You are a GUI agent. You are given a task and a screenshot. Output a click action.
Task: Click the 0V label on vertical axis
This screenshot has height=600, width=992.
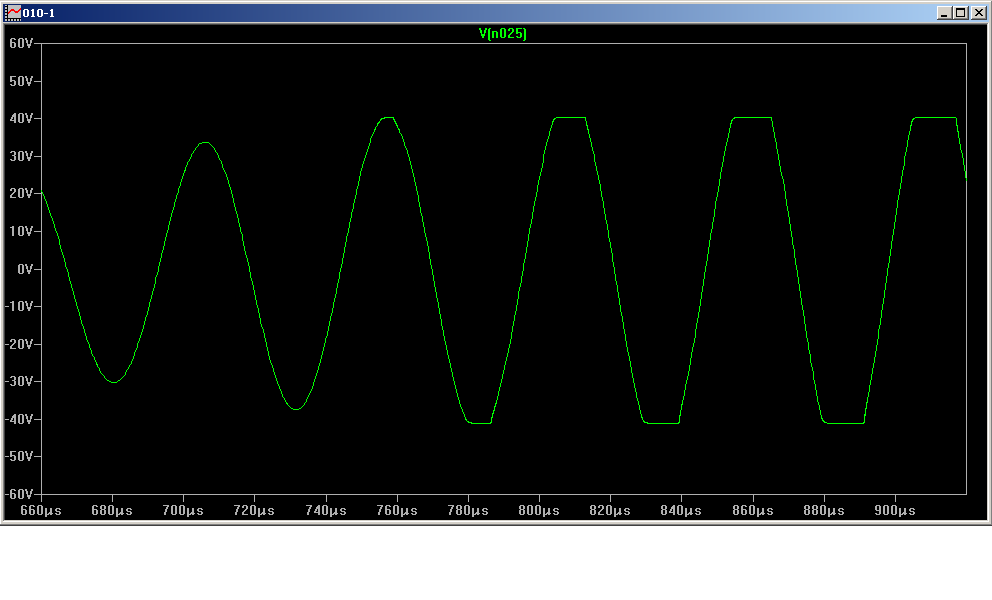tap(26, 269)
